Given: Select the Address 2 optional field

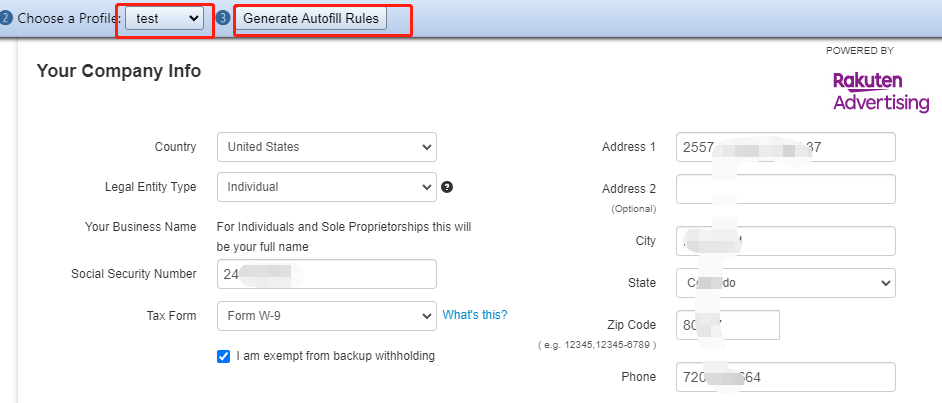Looking at the screenshot, I should (786, 189).
